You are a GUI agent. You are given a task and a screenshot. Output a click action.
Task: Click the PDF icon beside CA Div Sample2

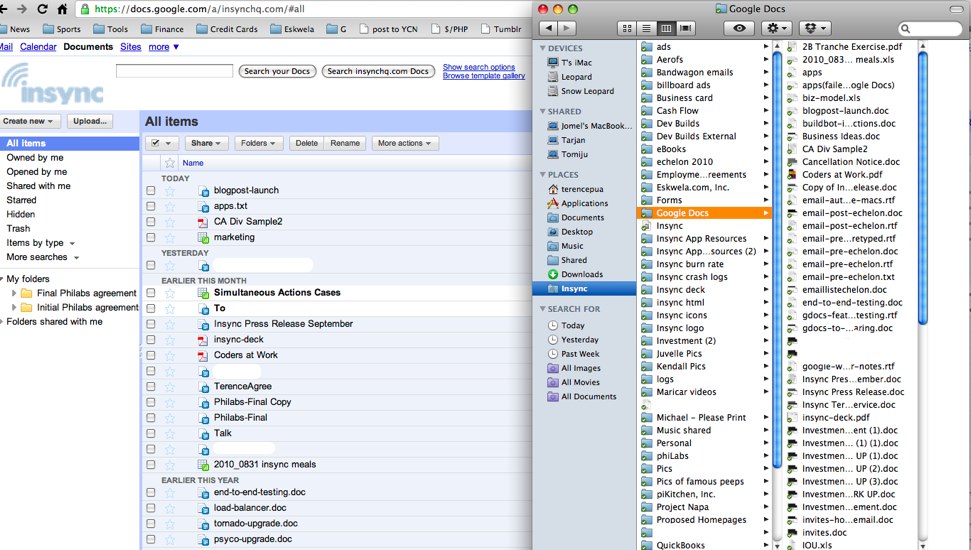[203, 222]
